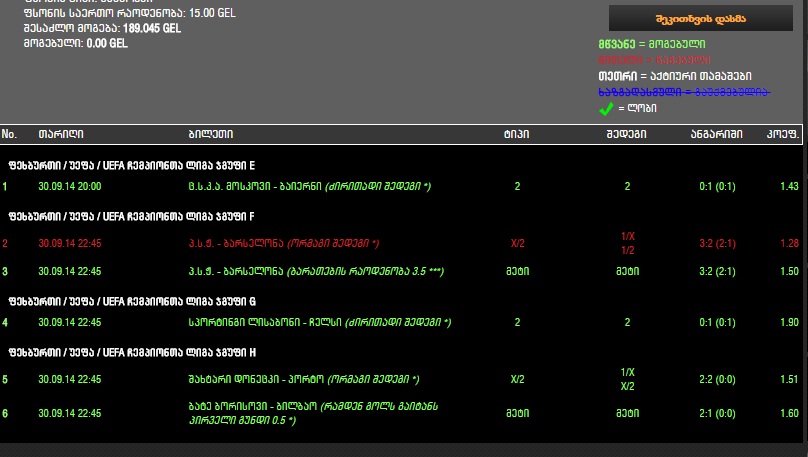Click the red 3:2 (2:1) score
Image resolution: width=808 pixels, height=457 pixels.
pyautogui.click(x=717, y=243)
